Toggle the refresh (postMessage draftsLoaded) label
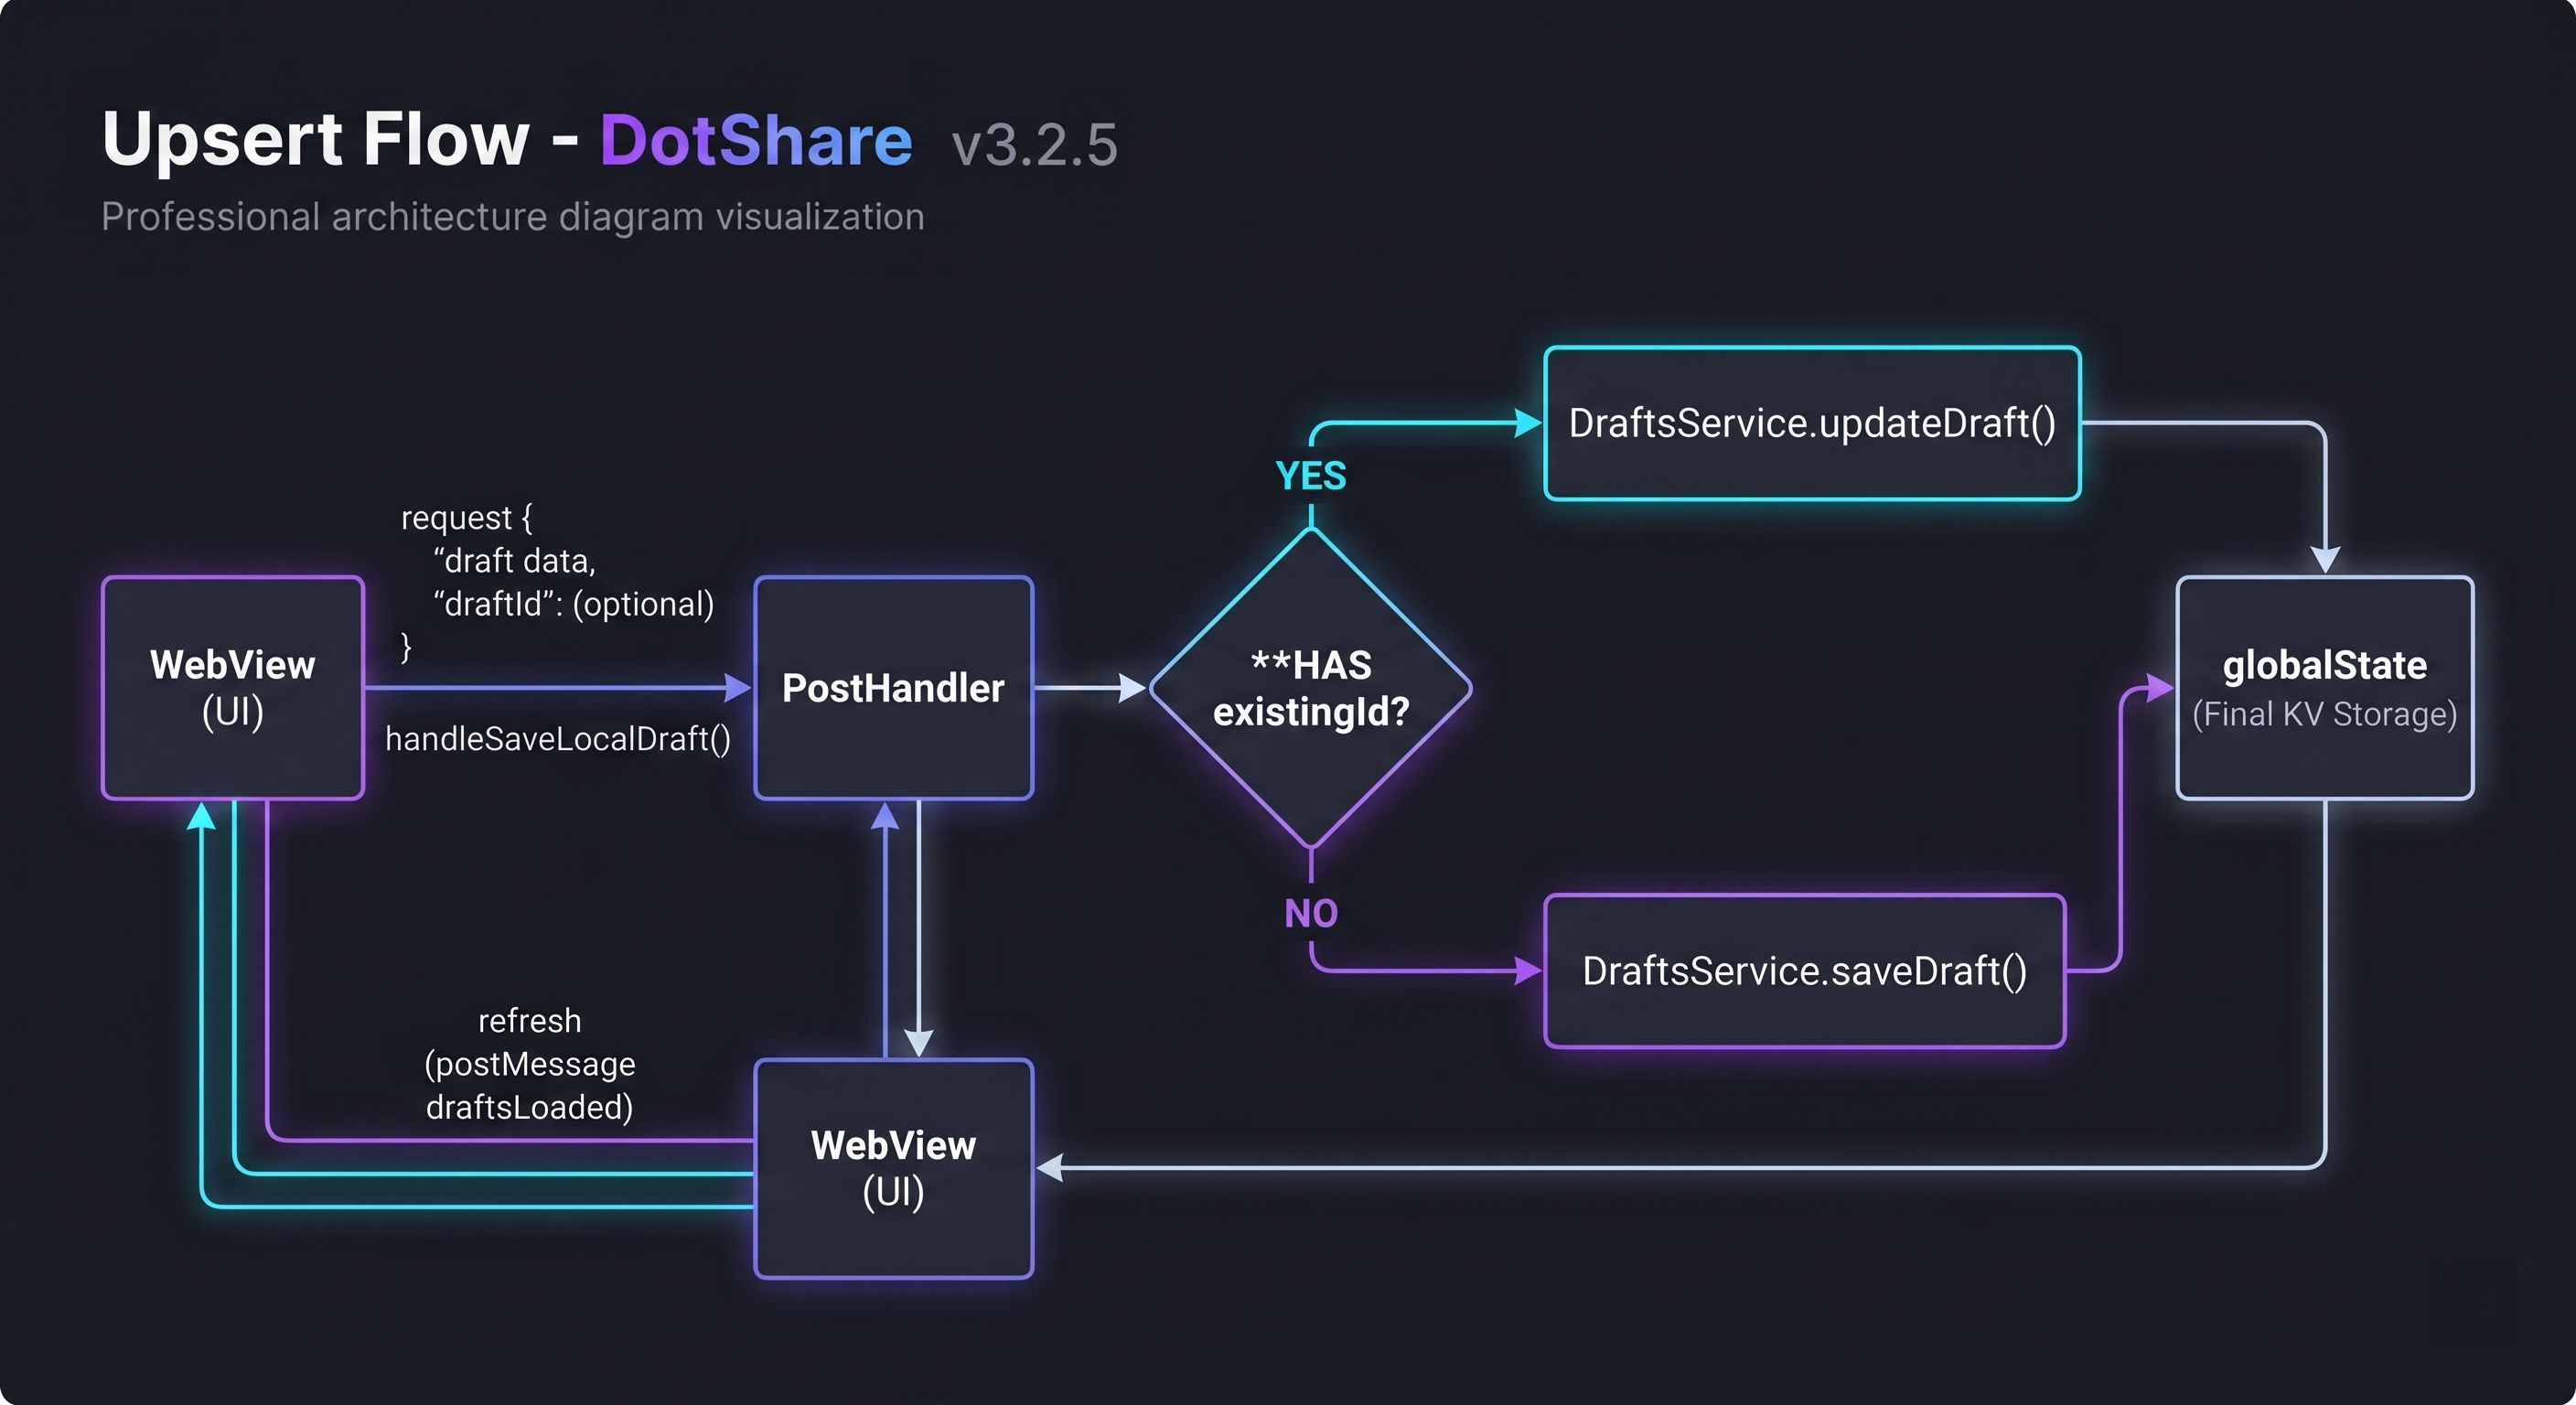 [530, 1063]
